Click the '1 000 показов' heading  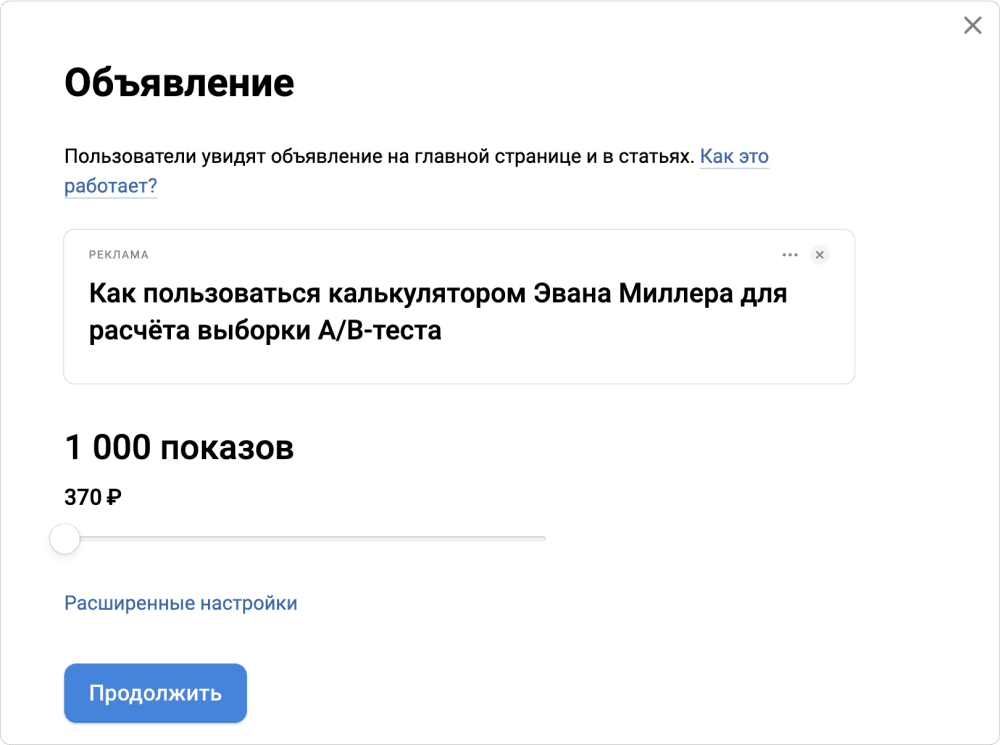point(179,447)
